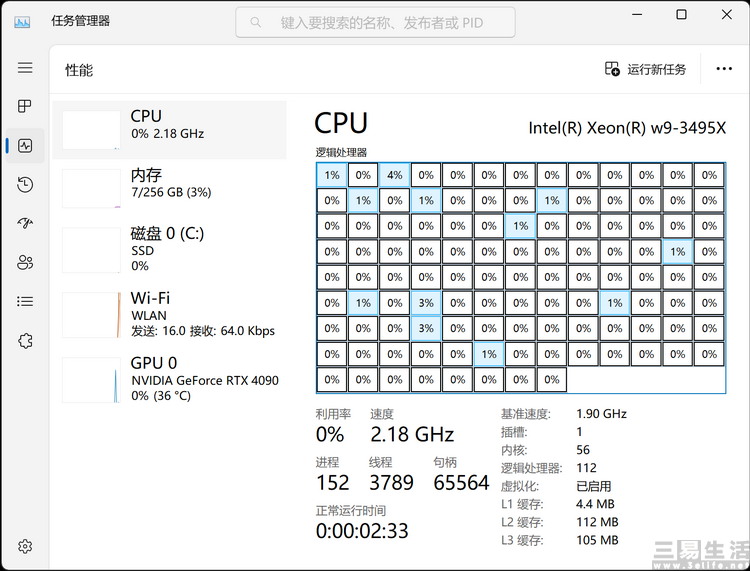Select the Performance sidebar icon
750x571 pixels.
point(25,145)
